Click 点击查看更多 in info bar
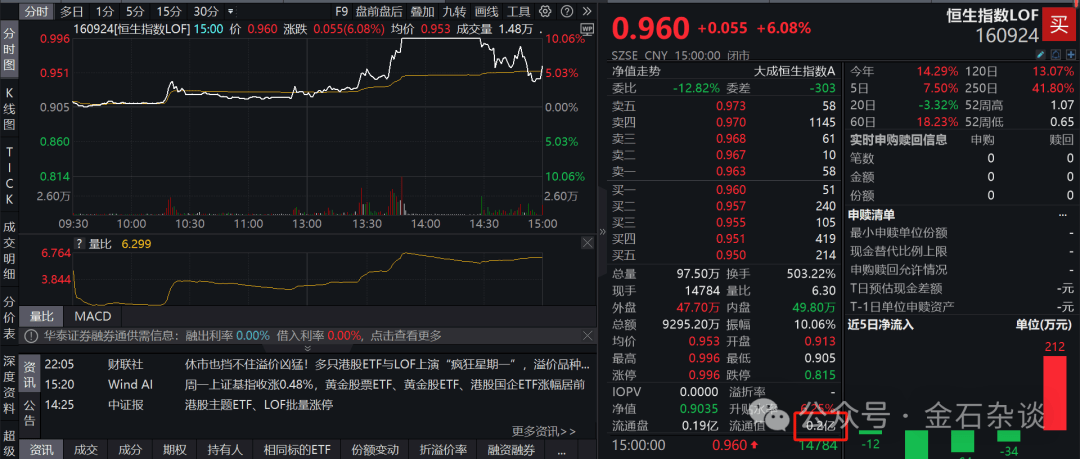The width and height of the screenshot is (1080, 459). click(404, 336)
